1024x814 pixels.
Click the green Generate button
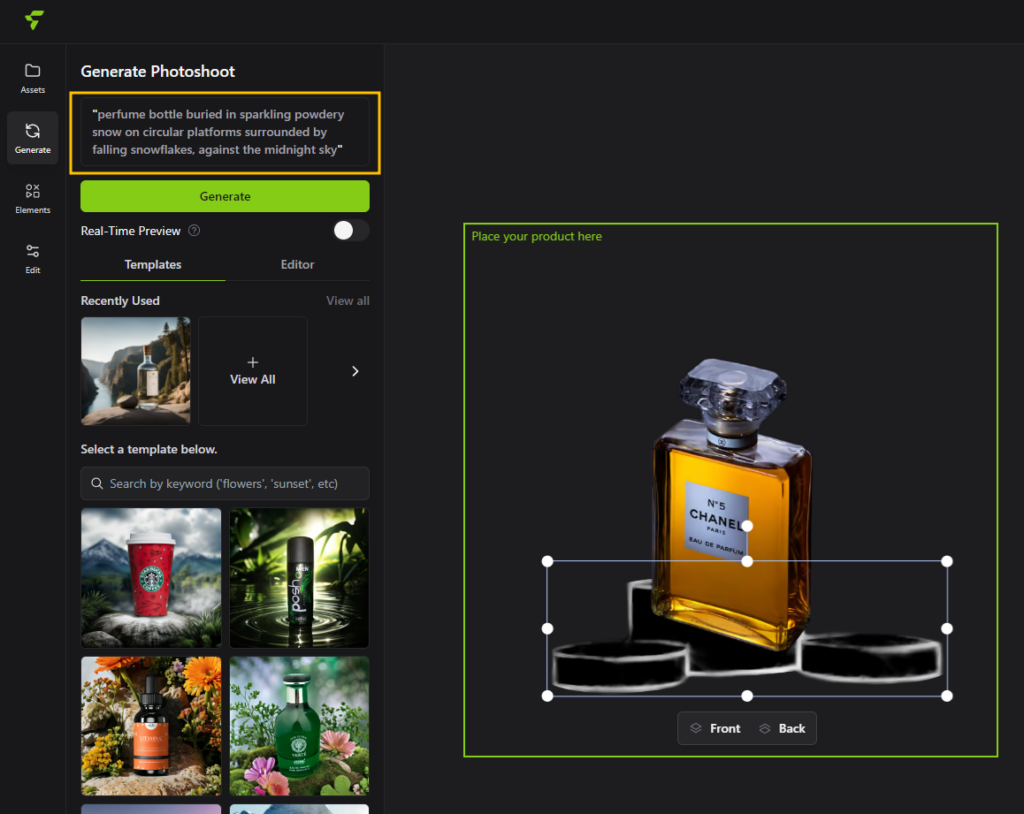[225, 196]
